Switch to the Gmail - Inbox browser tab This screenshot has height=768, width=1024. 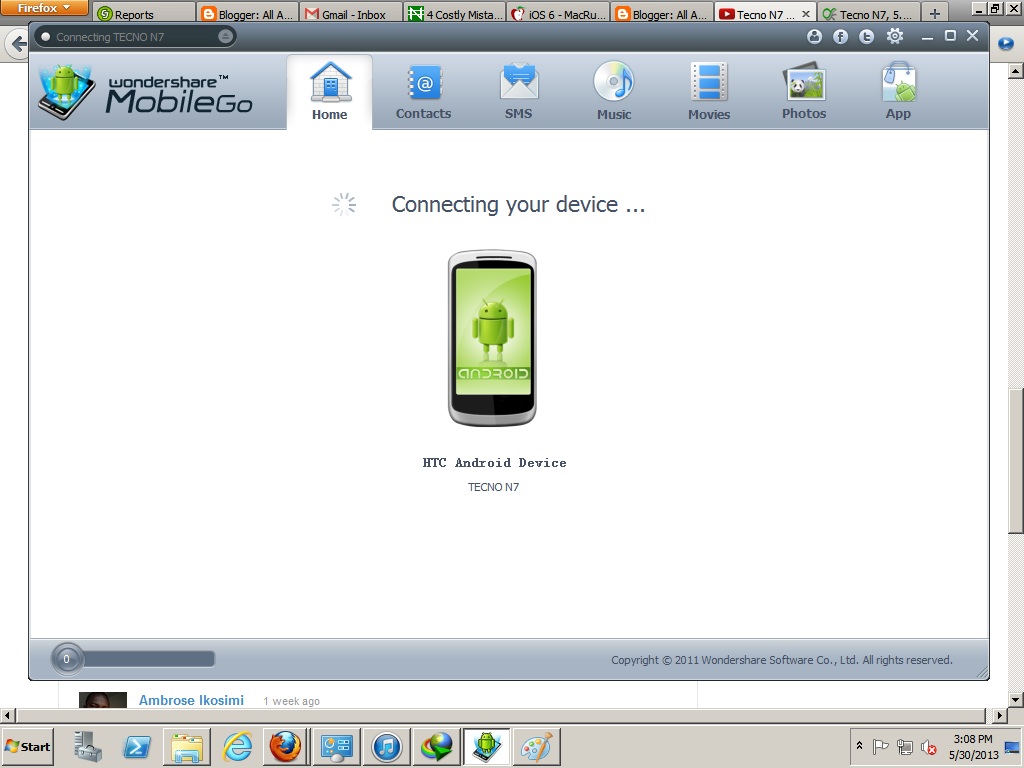pyautogui.click(x=351, y=14)
